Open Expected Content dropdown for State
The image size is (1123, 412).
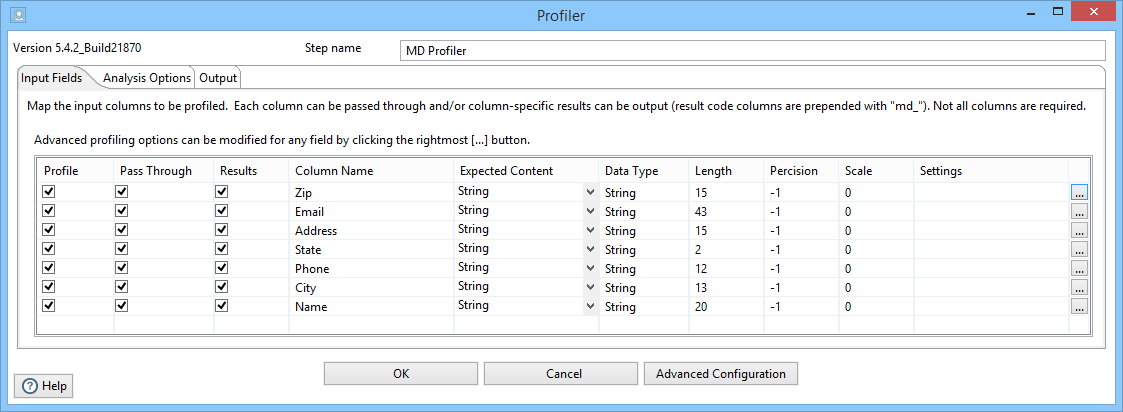(590, 249)
